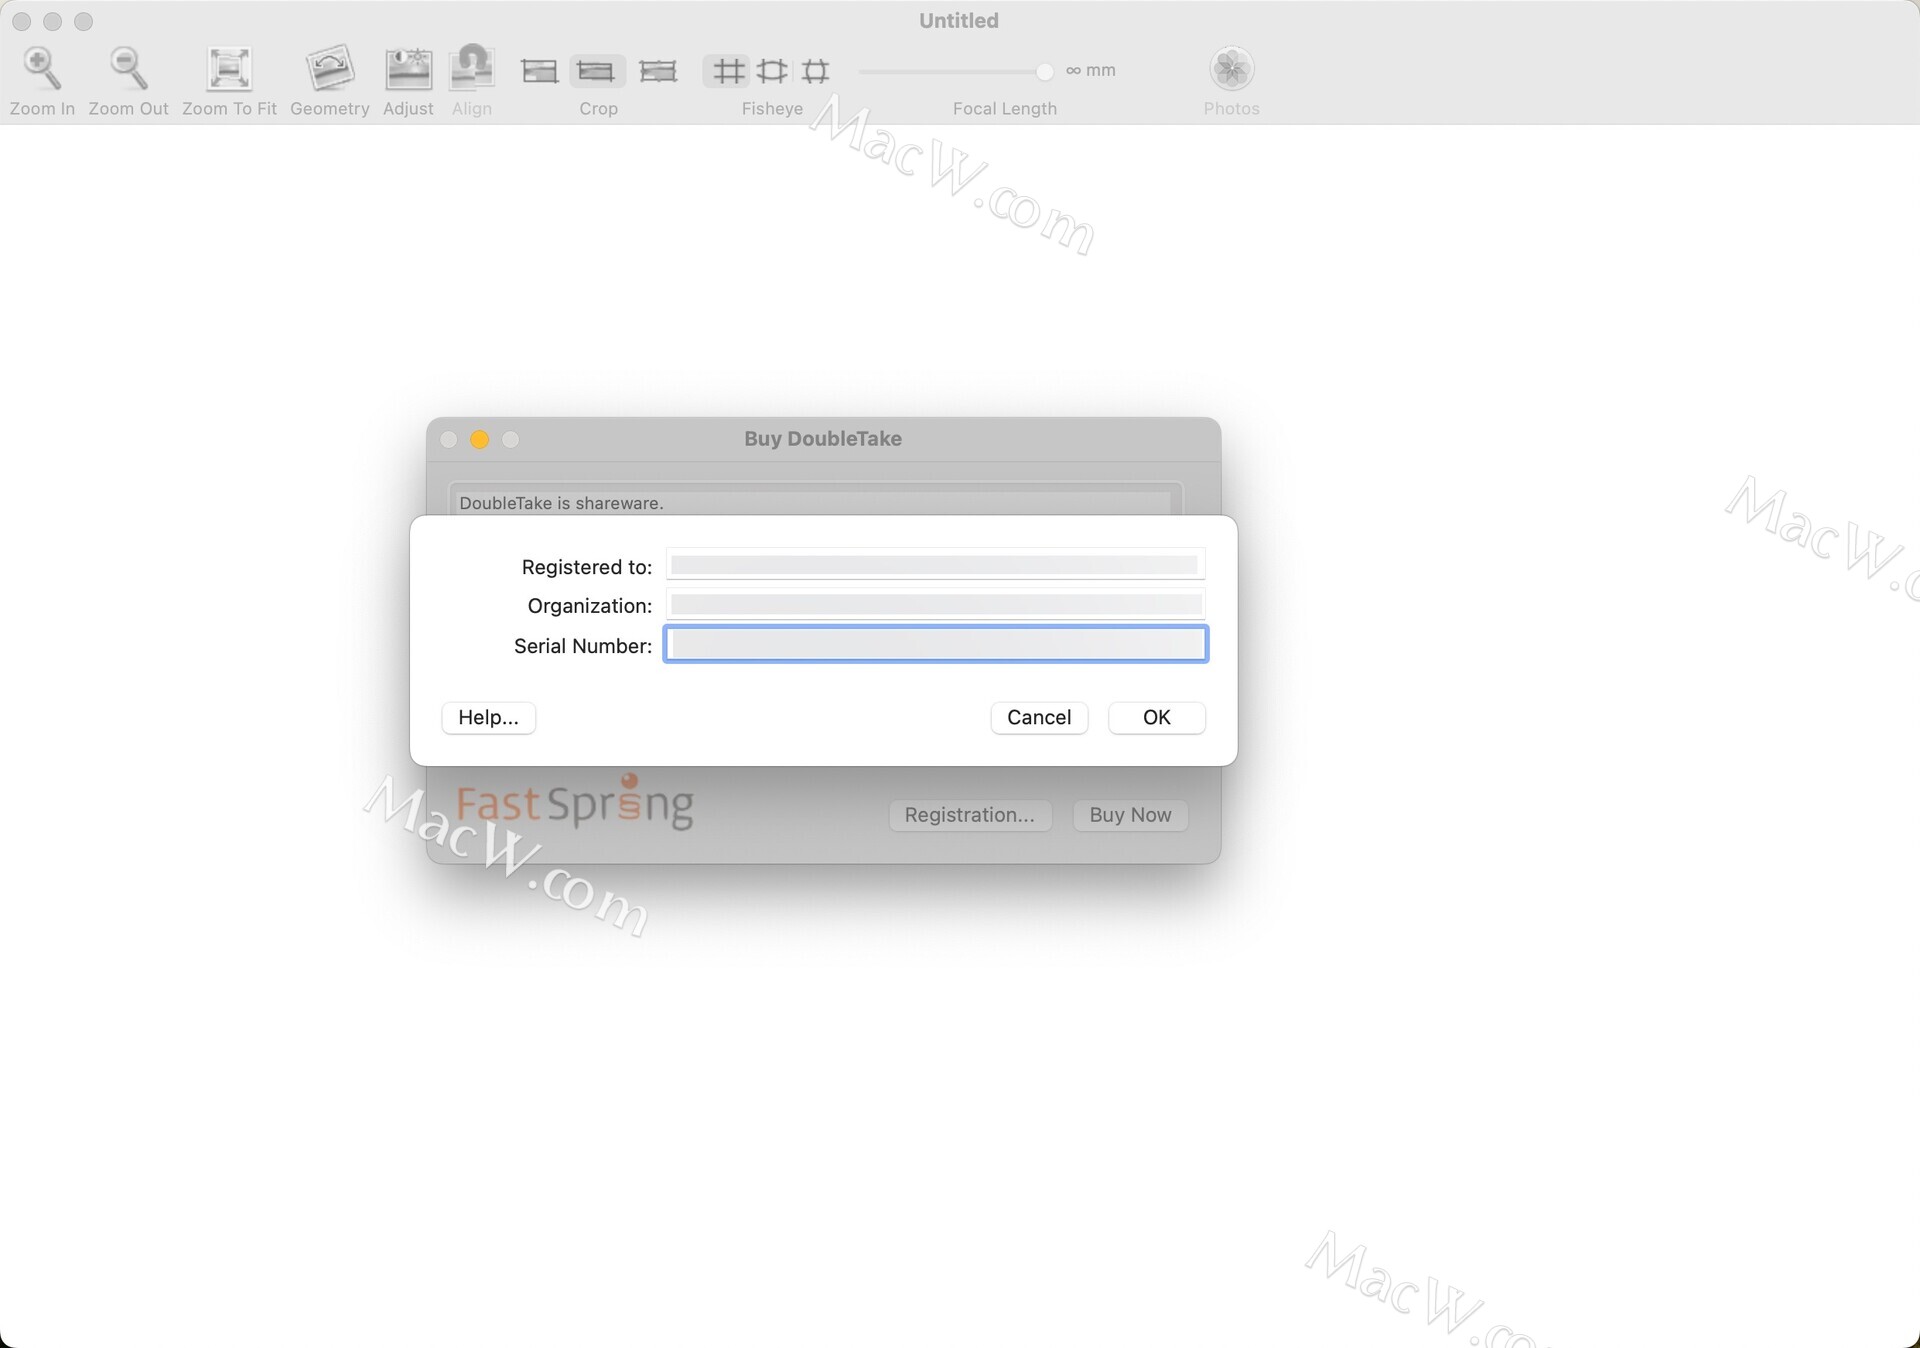Click the Align stamp icon
Image resolution: width=1920 pixels, height=1348 pixels.
pos(471,69)
